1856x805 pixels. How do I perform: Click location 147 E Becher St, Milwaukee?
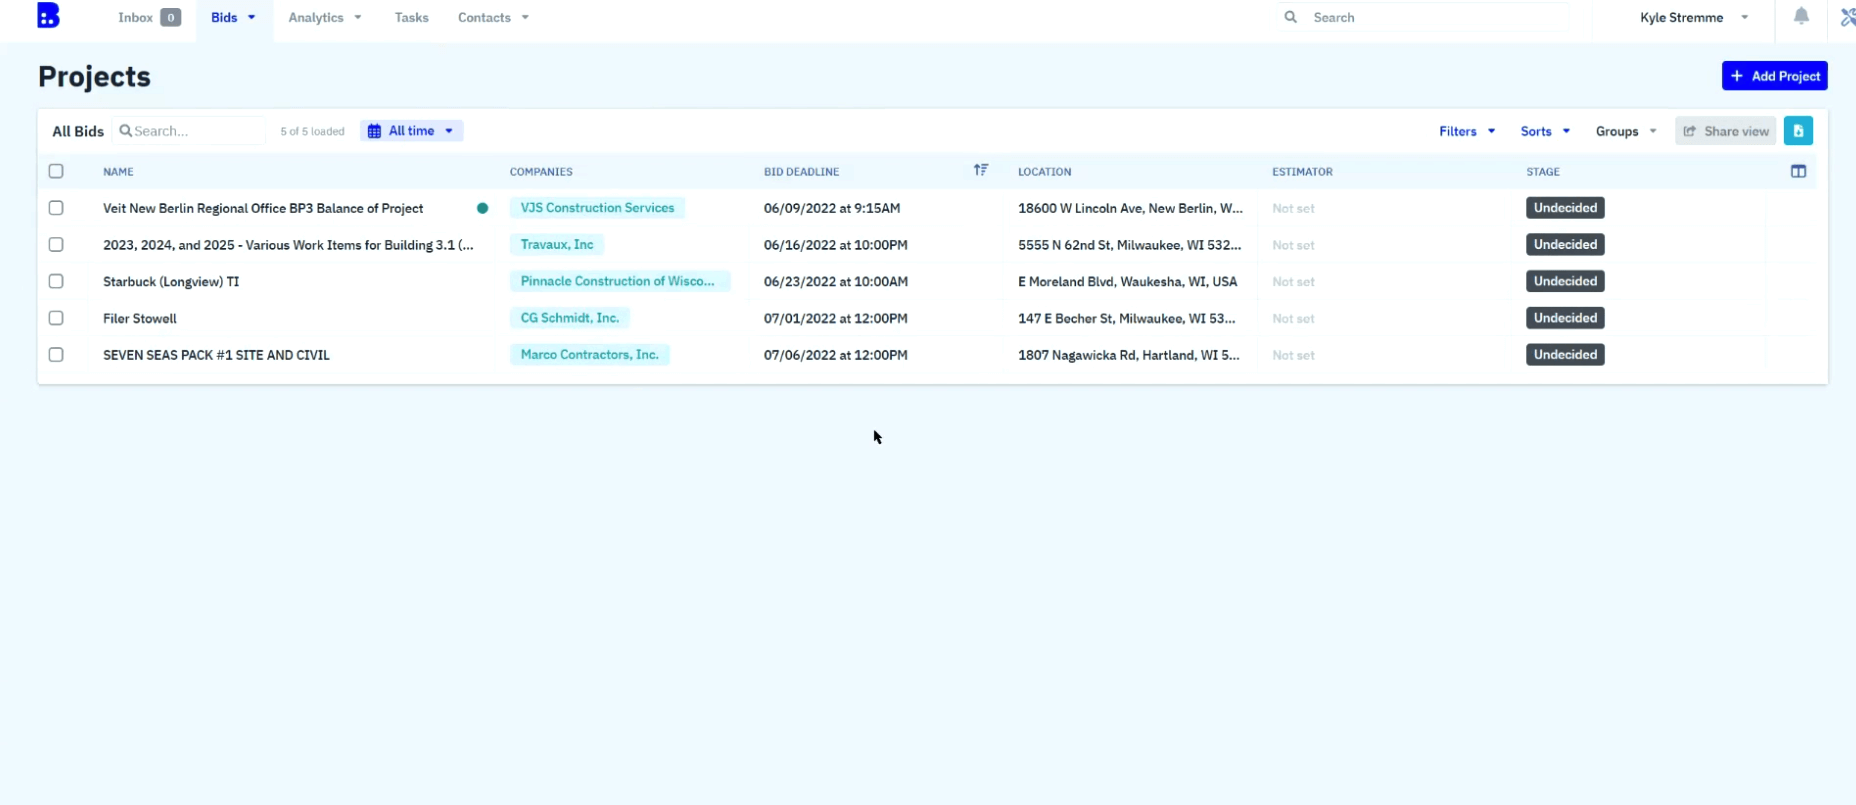point(1127,318)
